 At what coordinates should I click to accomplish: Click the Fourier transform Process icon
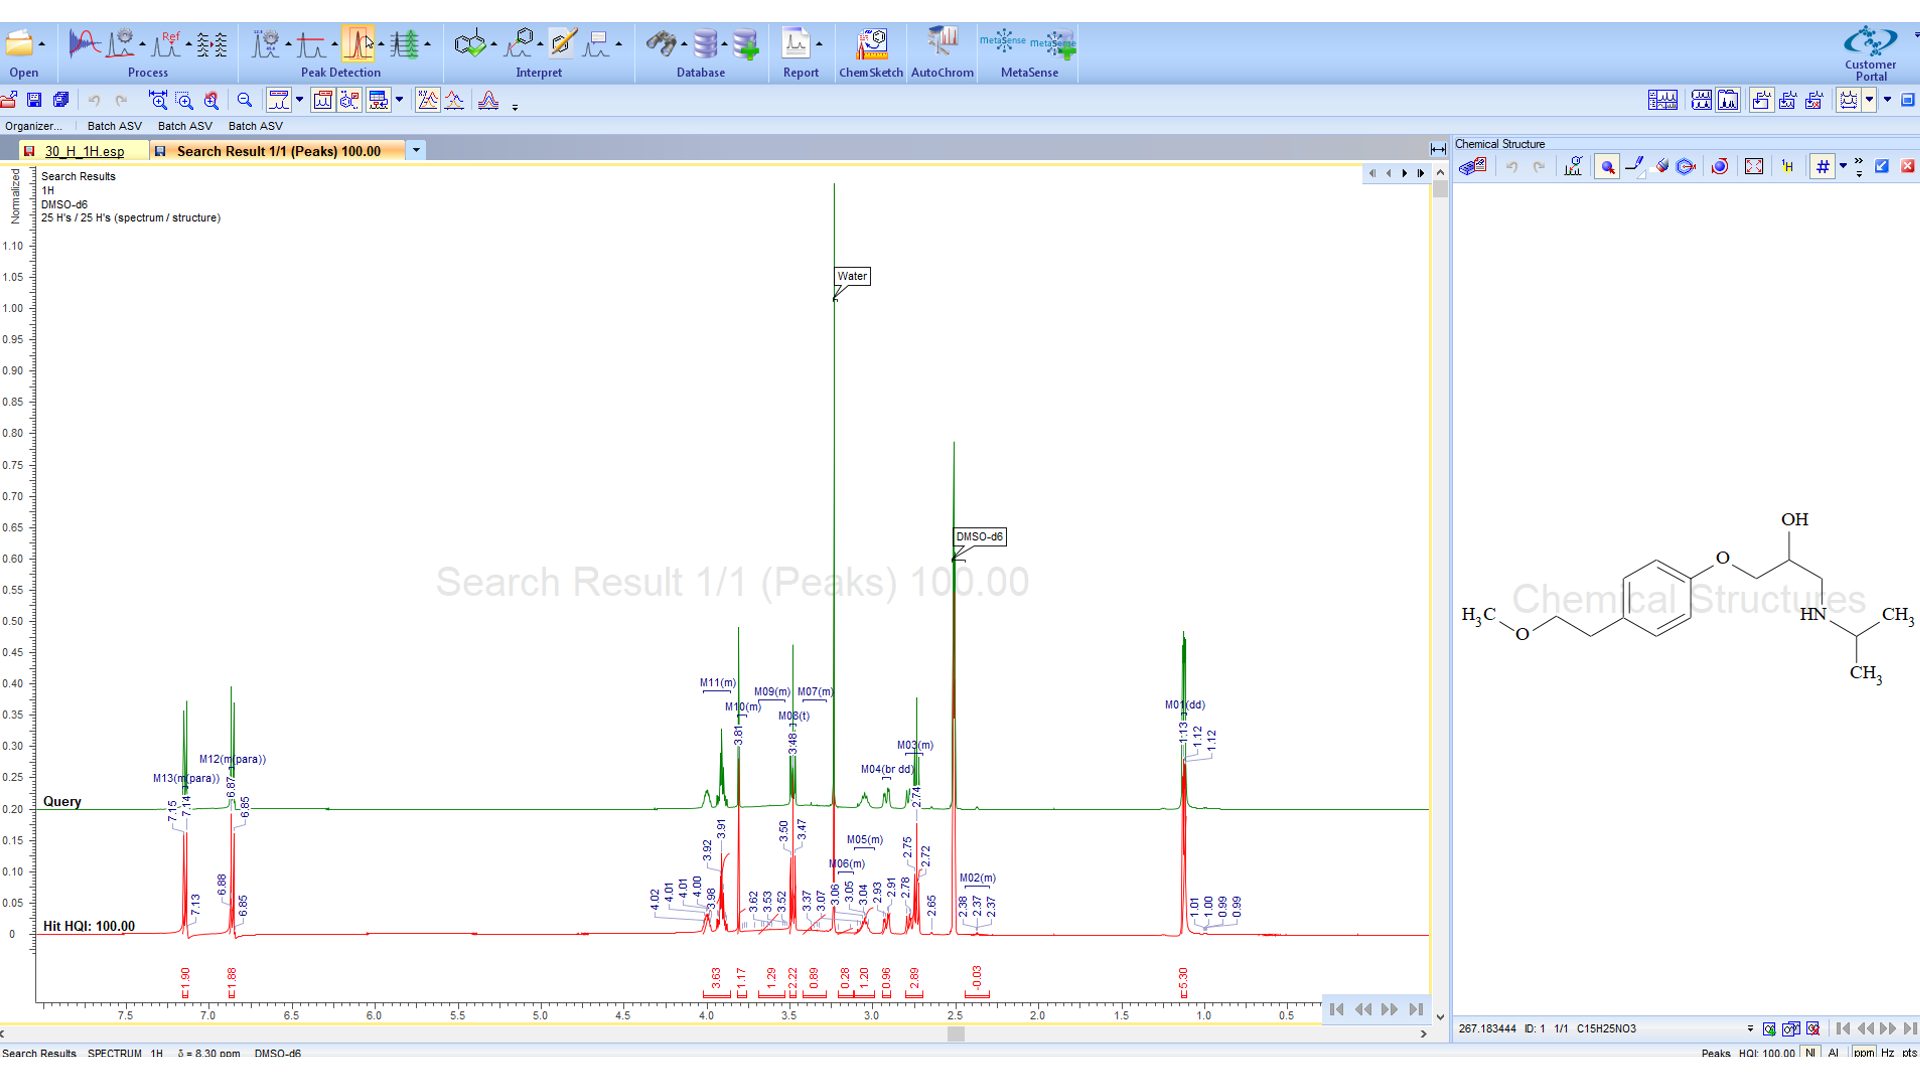[84, 44]
